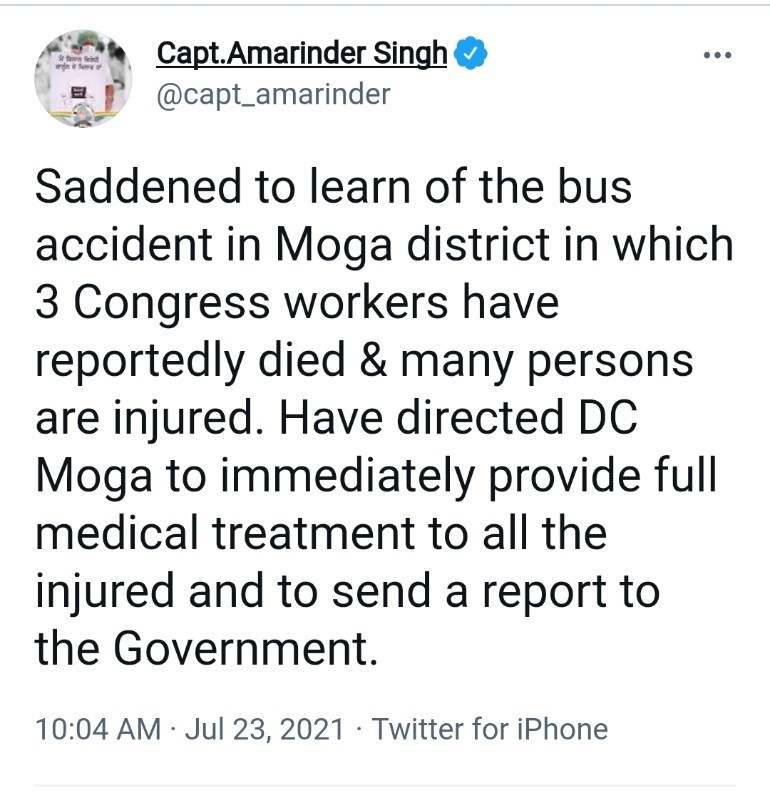The image size is (770, 792).
Task: Click the Jul 23, 2021 date
Action: coord(266,729)
